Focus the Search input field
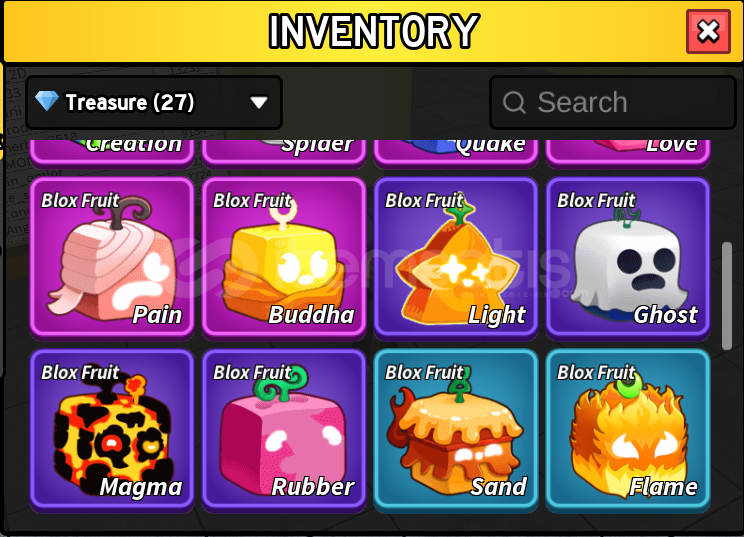This screenshot has height=537, width=744. tap(613, 102)
